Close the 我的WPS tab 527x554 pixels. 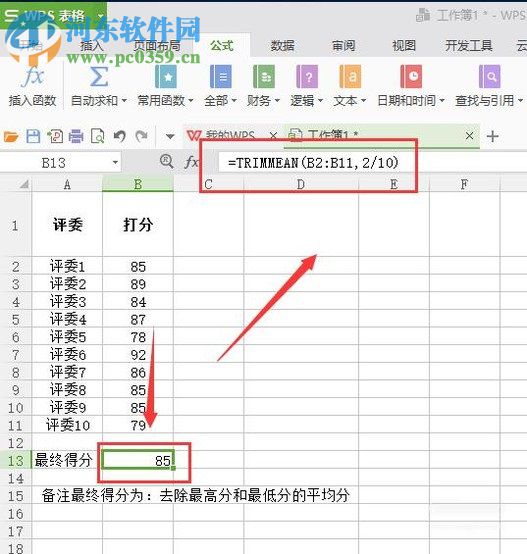pyautogui.click(x=273, y=136)
